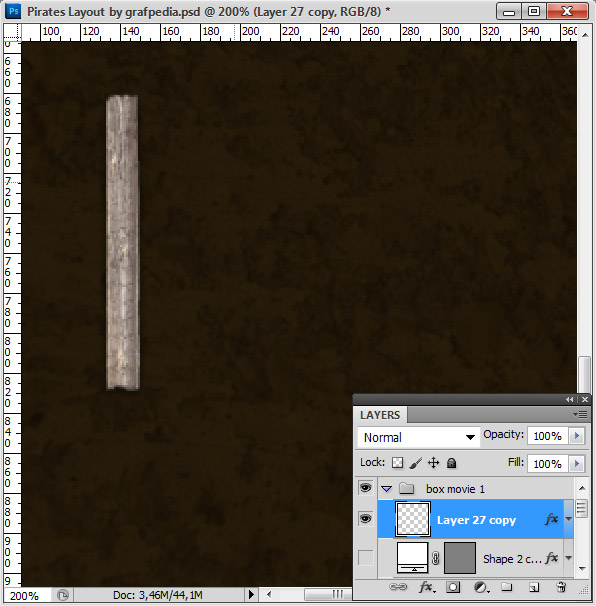Lock transparent pixels
Screen dimensions: 596x606
tap(397, 463)
